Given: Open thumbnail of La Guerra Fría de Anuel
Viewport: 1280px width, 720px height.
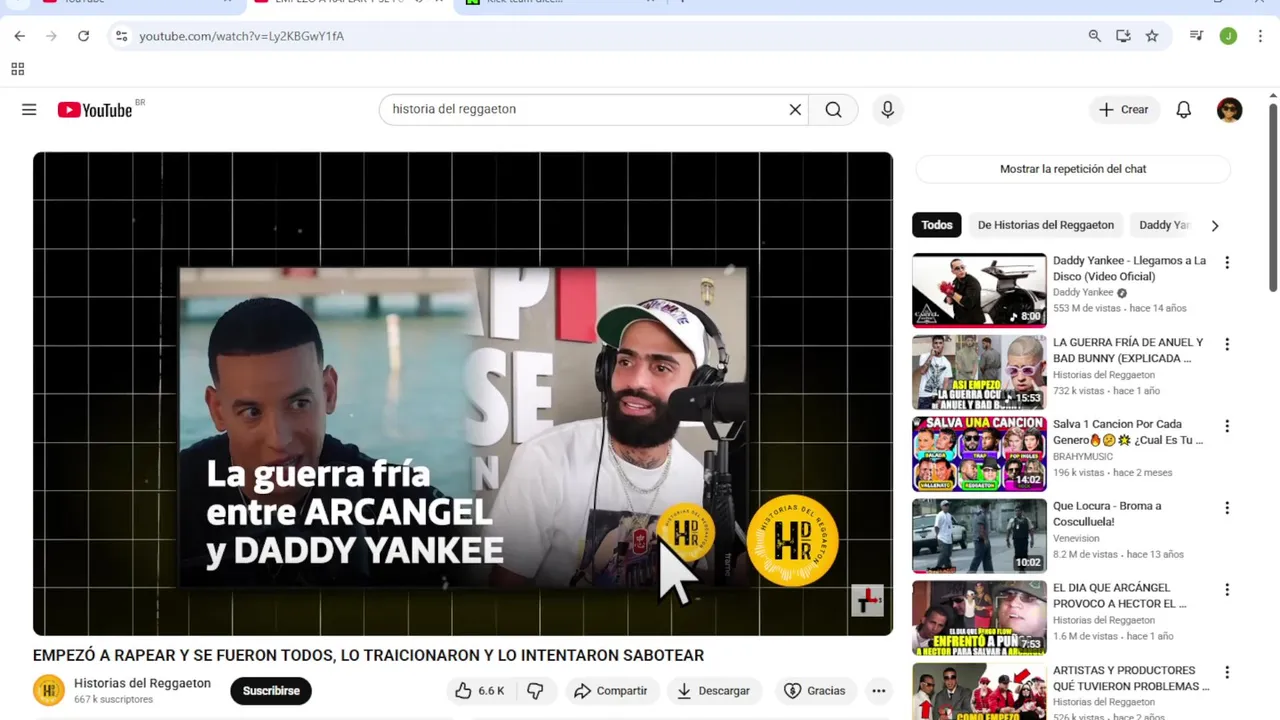Looking at the screenshot, I should pyautogui.click(x=979, y=372).
